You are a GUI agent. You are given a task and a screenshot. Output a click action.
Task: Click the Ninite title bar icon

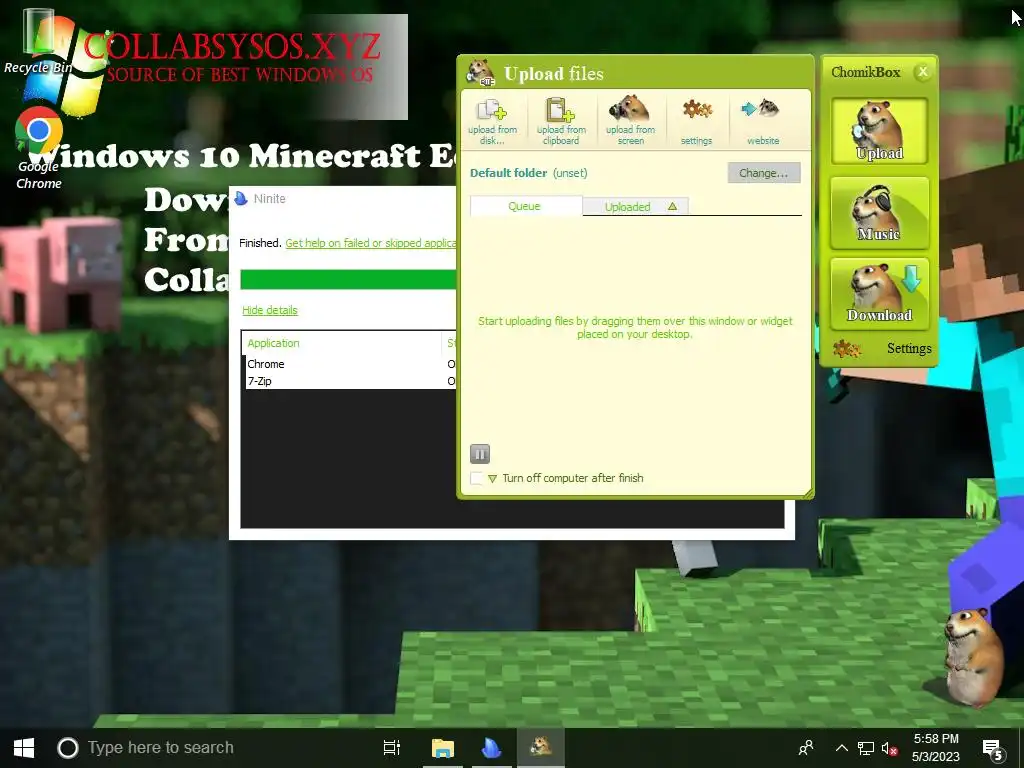click(241, 199)
